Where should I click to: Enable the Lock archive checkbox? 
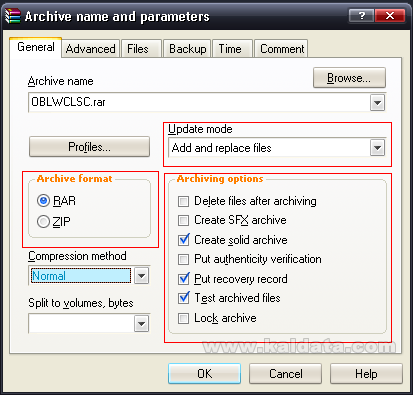click(x=183, y=318)
